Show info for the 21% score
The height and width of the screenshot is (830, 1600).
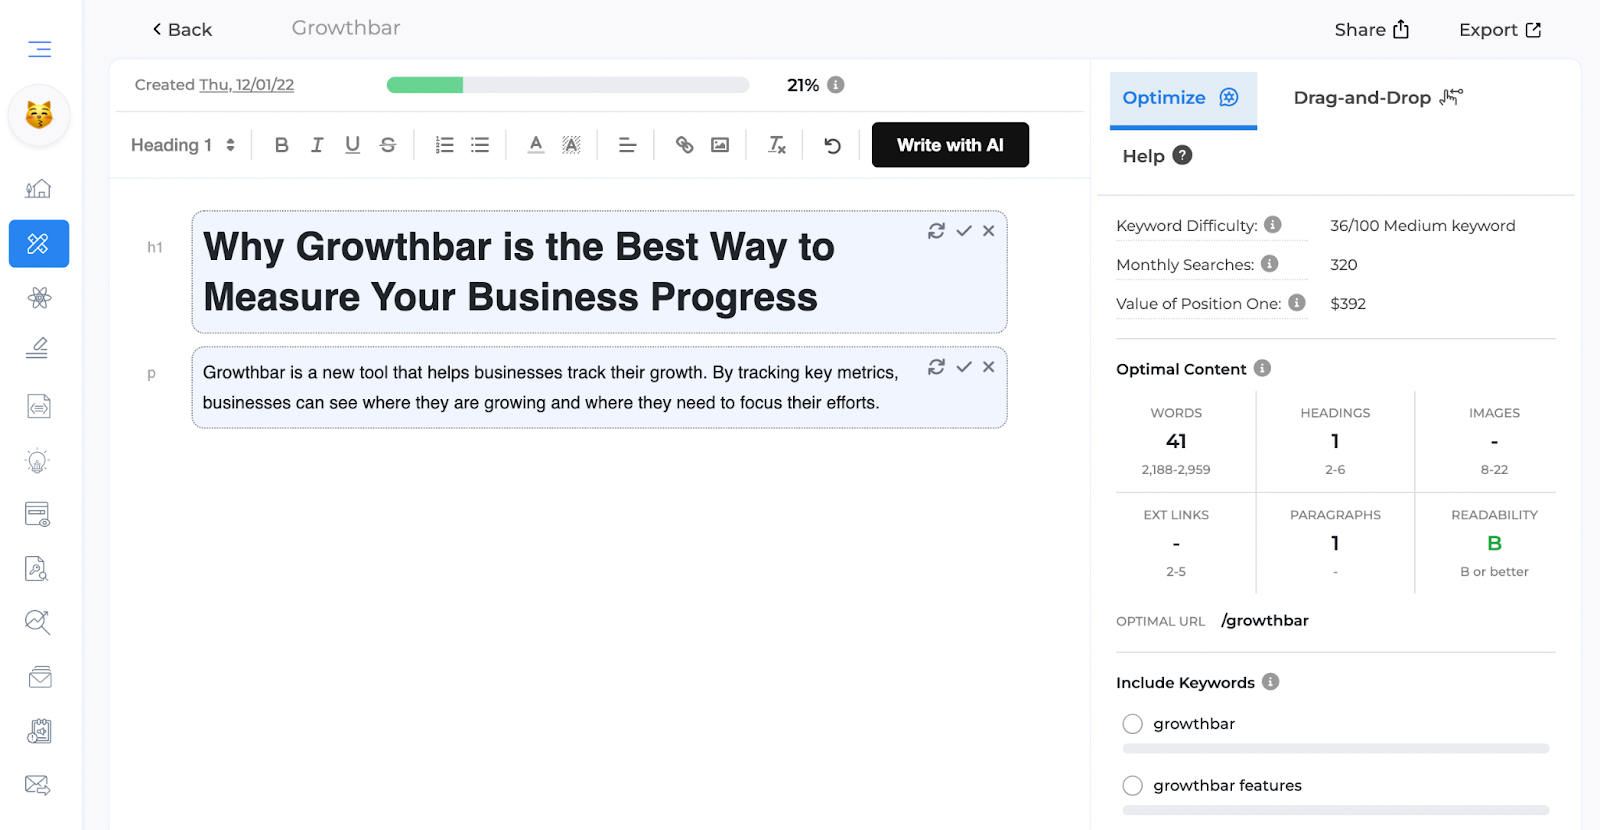[836, 85]
